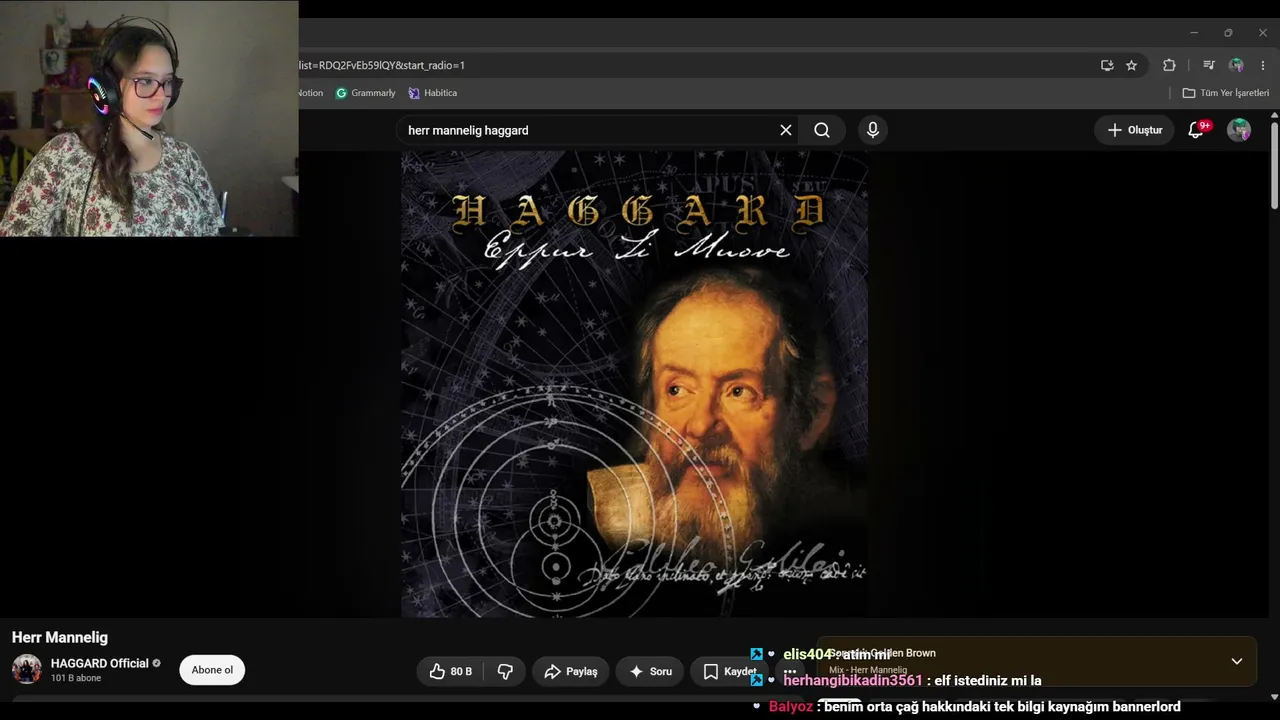The image size is (1280, 720).
Task: Open the Notion bookmark
Action: 310,93
